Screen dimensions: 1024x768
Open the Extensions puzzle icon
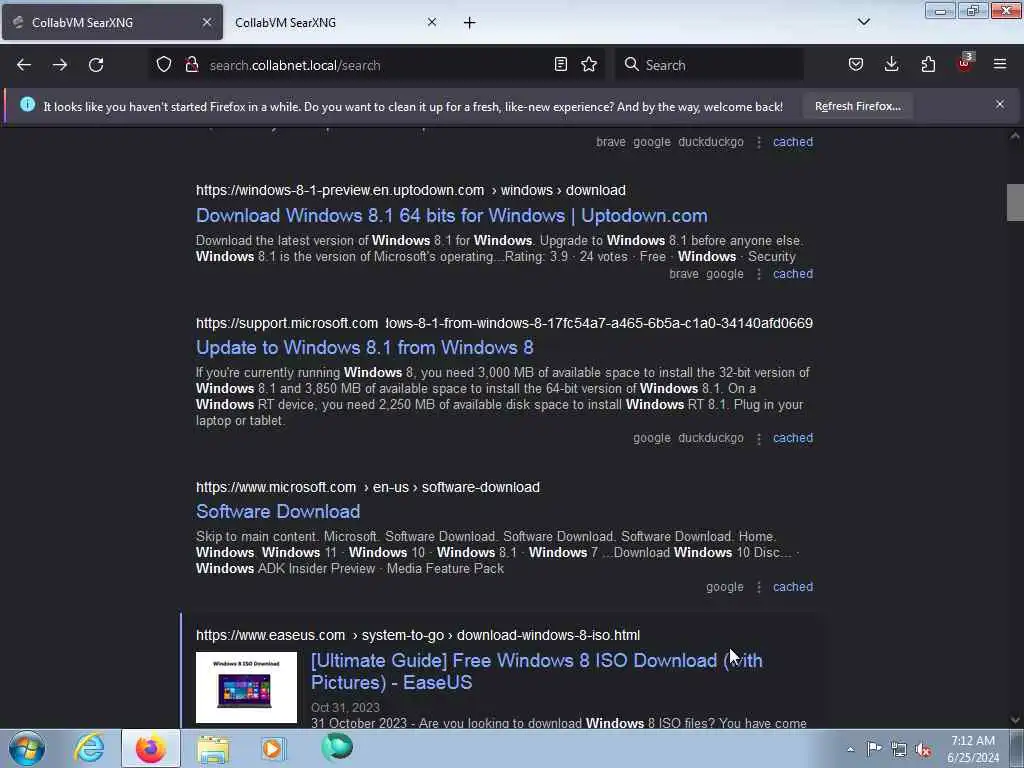(x=928, y=65)
